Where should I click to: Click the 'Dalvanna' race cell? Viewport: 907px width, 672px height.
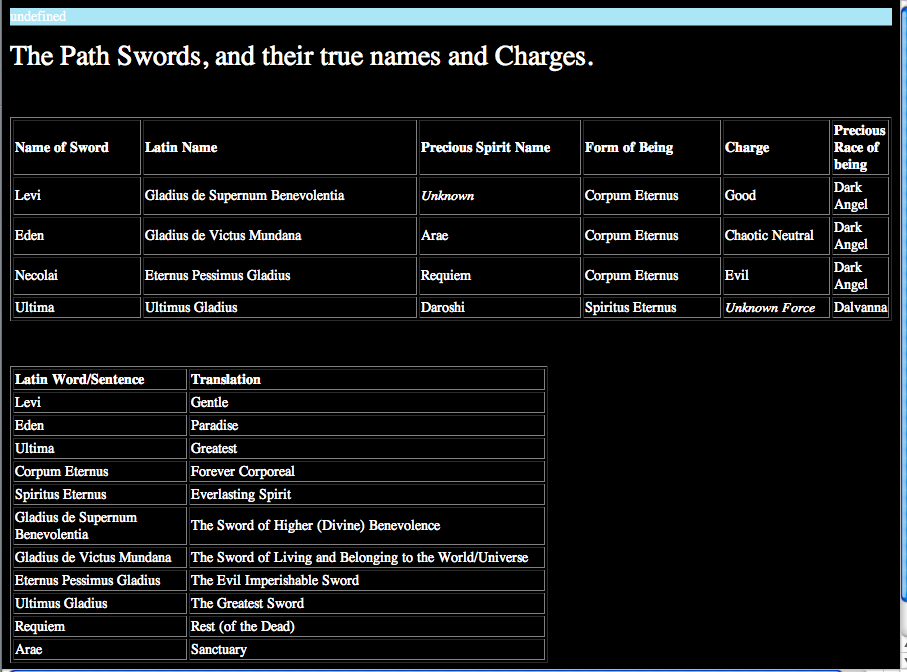pyautogui.click(x=858, y=307)
